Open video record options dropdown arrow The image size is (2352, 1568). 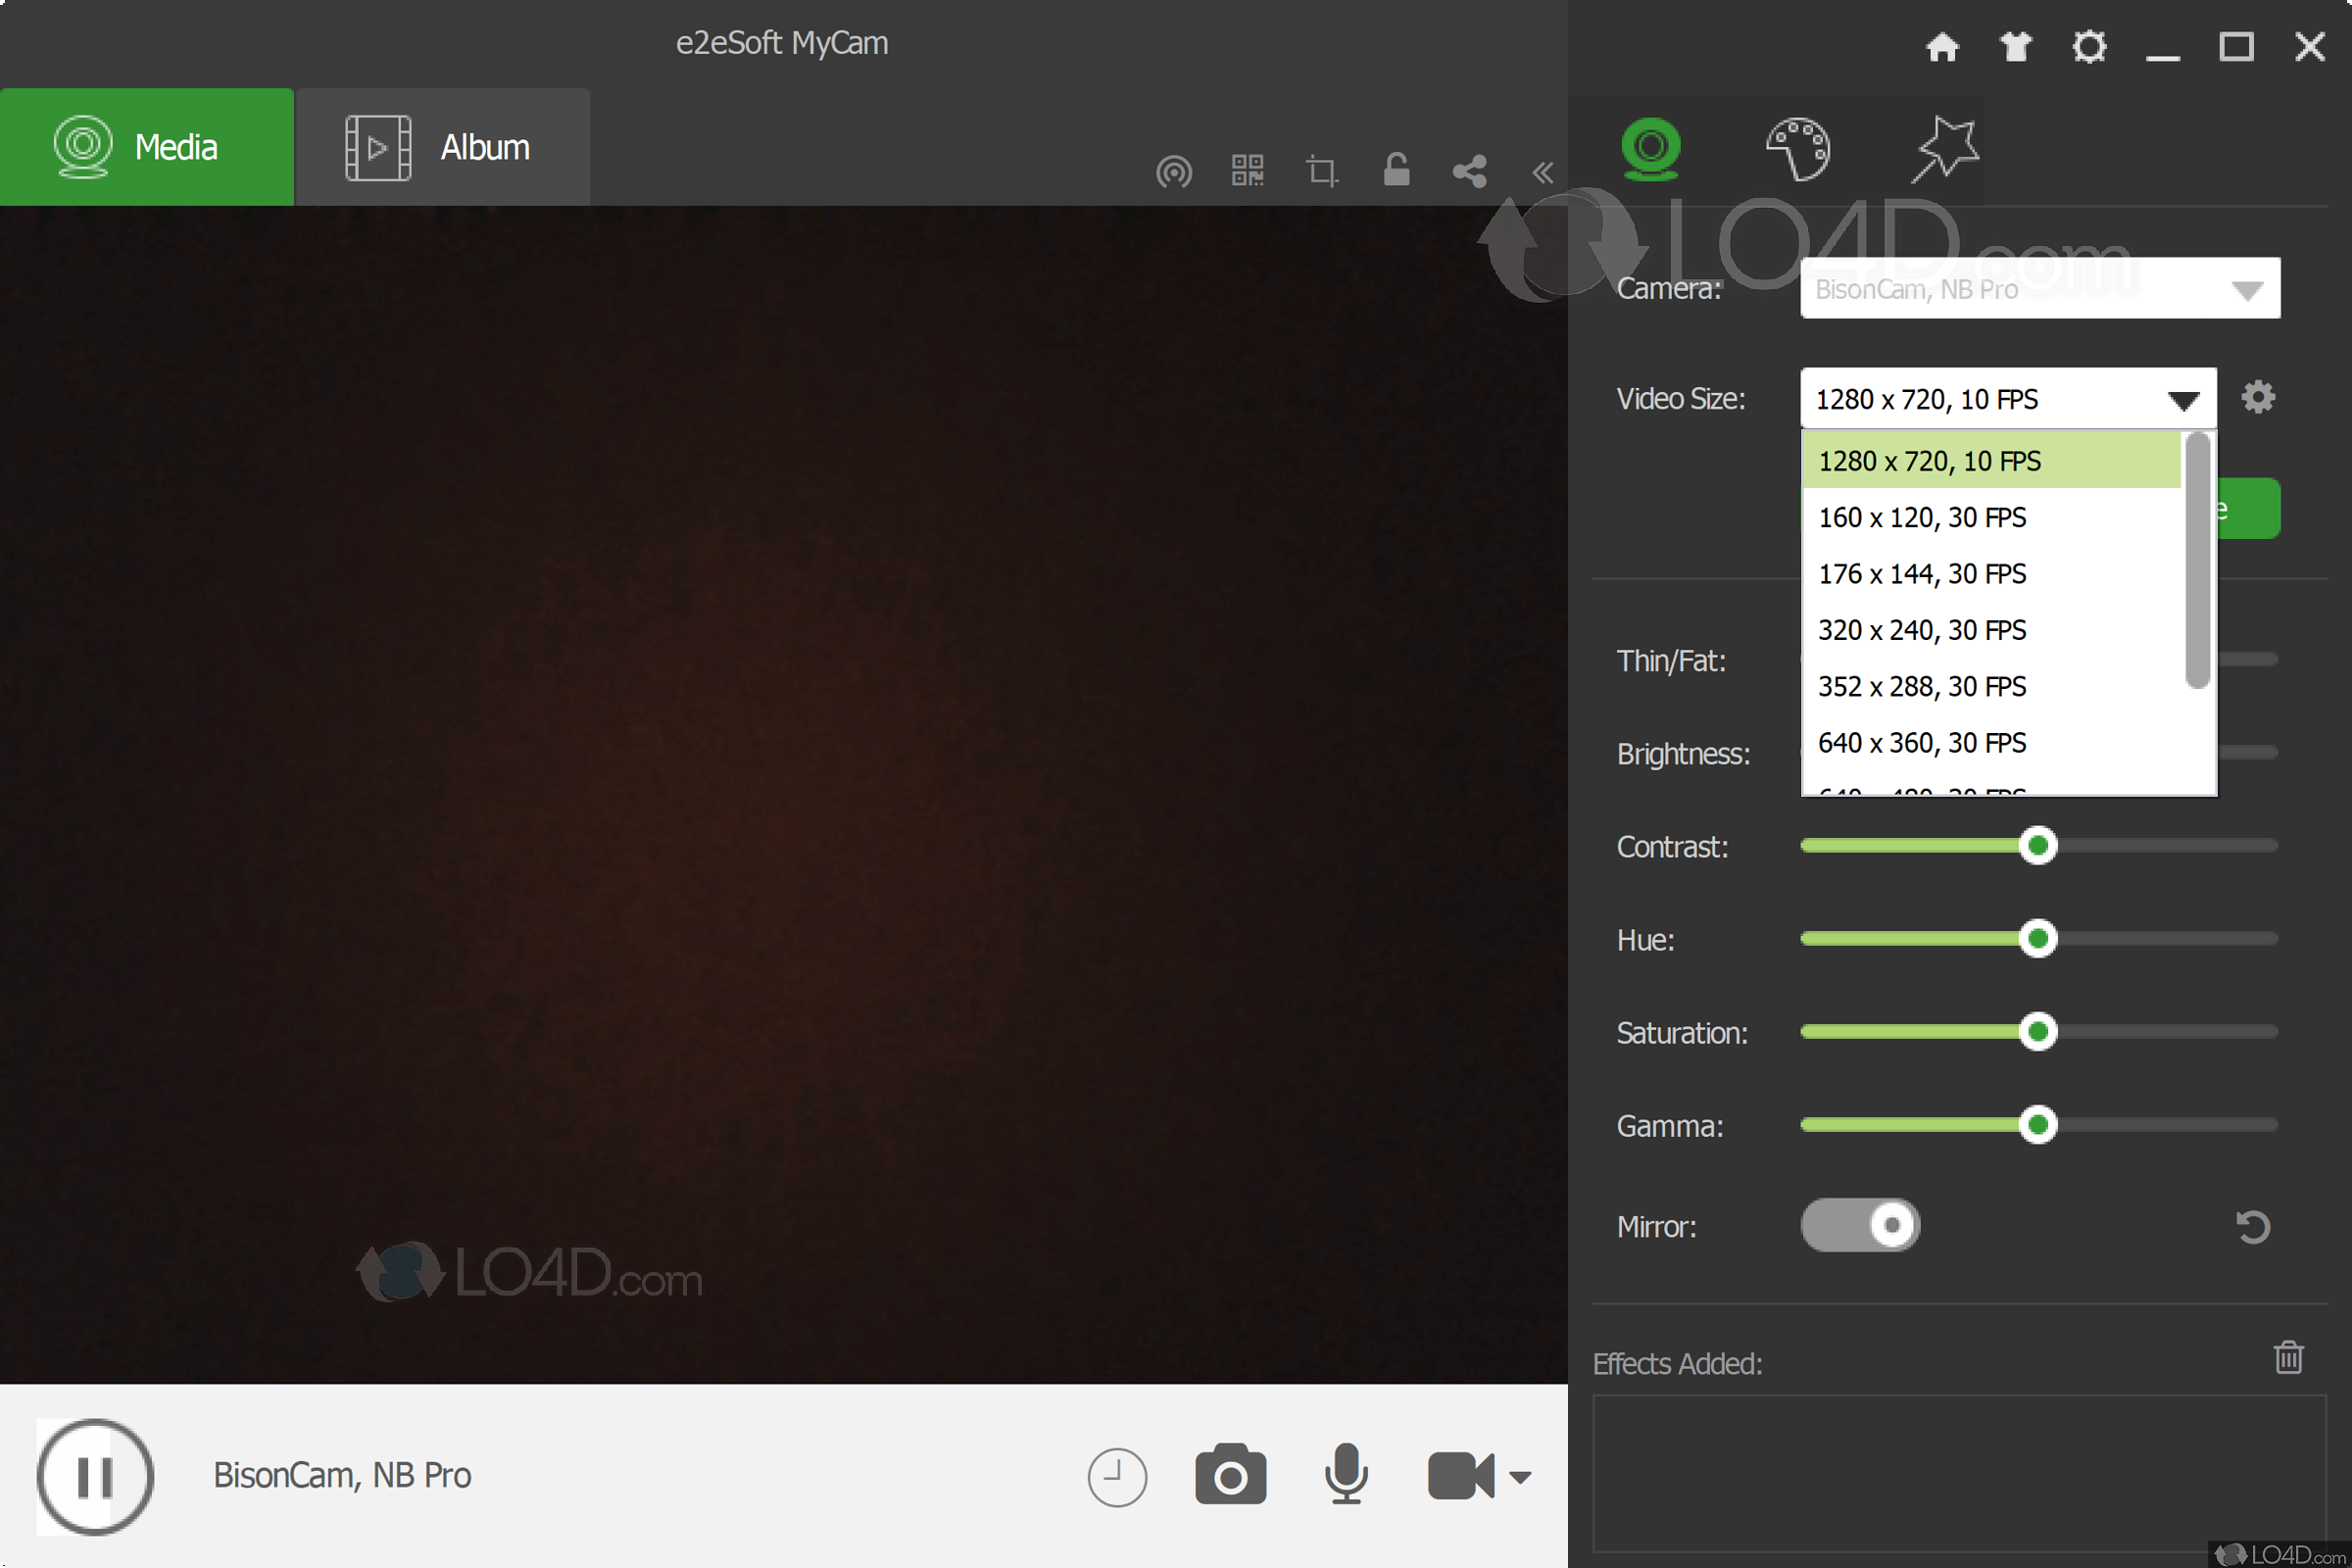point(1520,1477)
